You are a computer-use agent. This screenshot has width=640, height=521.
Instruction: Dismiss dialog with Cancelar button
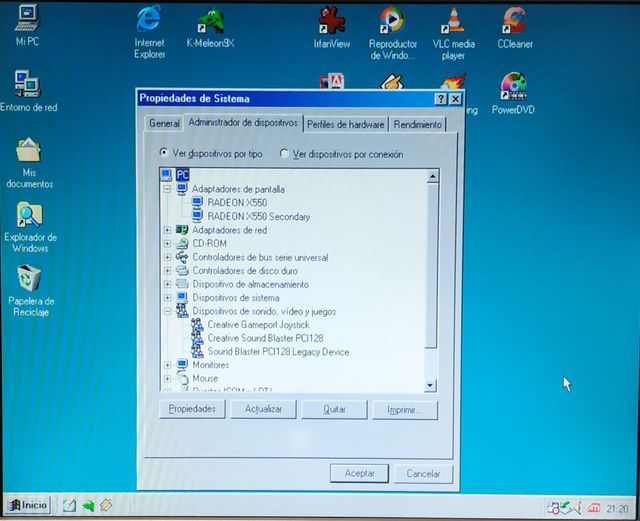pyautogui.click(x=423, y=474)
